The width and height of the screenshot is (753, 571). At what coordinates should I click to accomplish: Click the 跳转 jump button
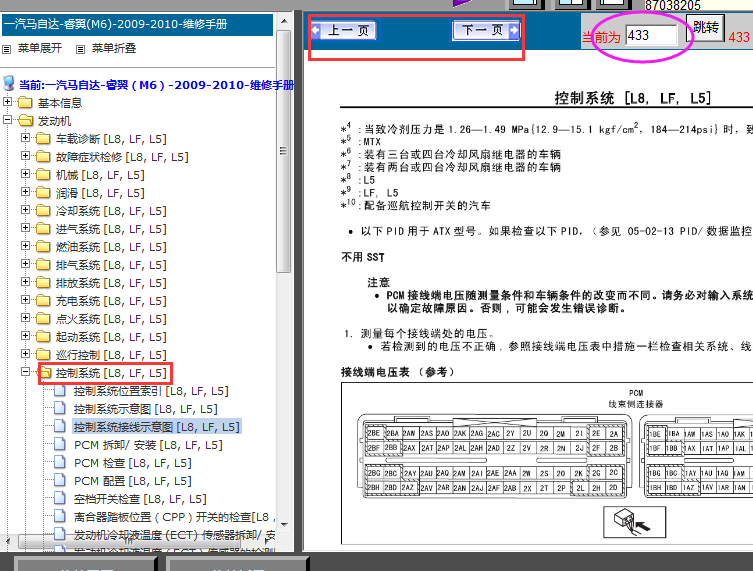pos(705,27)
